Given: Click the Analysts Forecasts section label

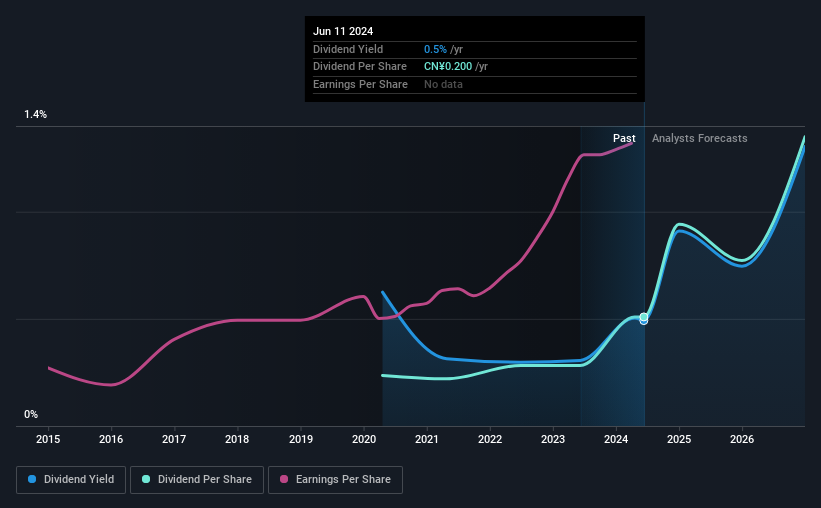Looking at the screenshot, I should coord(700,138).
